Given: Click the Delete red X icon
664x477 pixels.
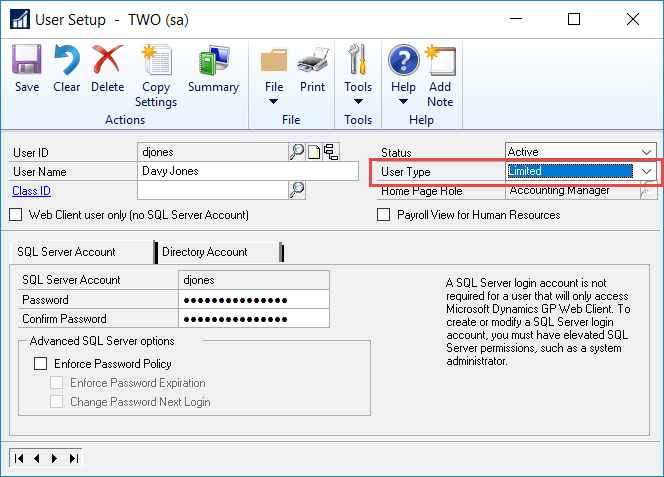Looking at the screenshot, I should (x=107, y=59).
